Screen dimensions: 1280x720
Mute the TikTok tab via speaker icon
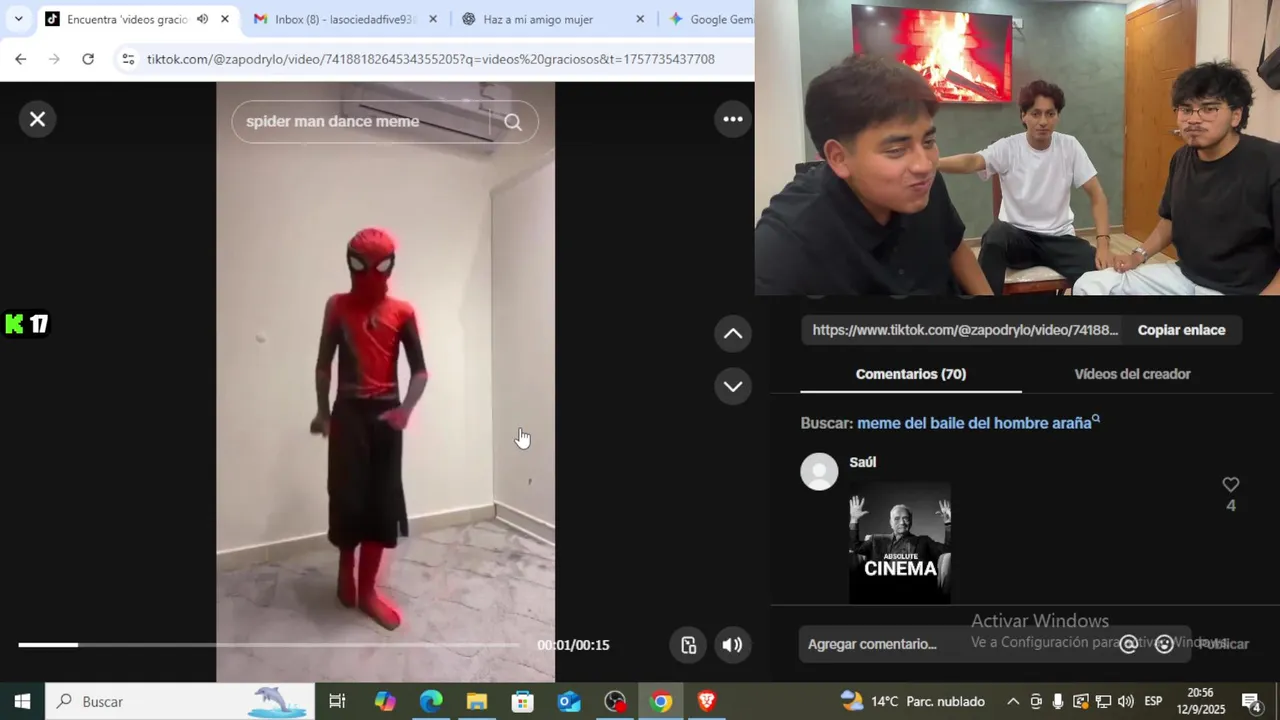[202, 19]
